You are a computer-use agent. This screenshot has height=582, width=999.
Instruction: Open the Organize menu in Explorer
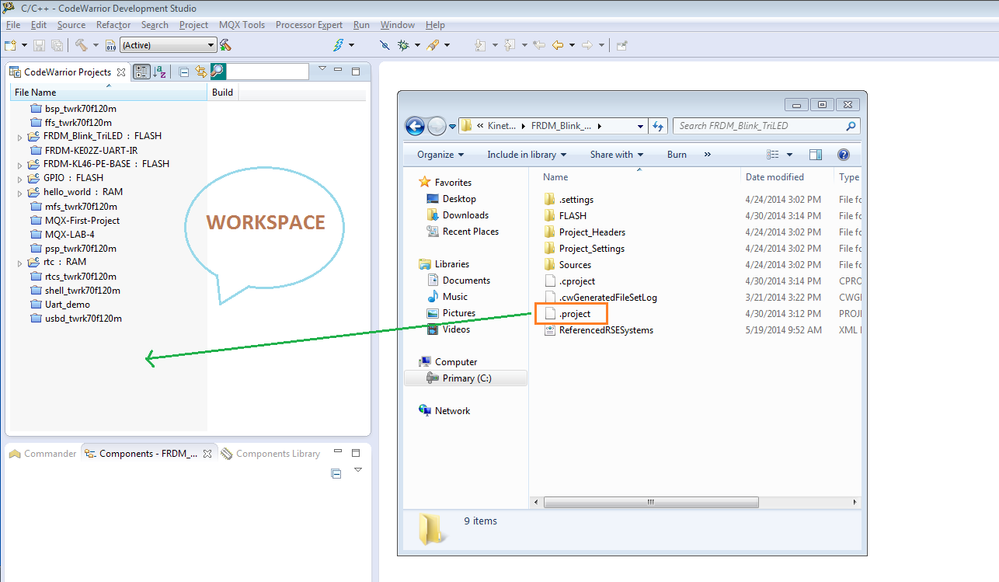pyautogui.click(x=440, y=155)
